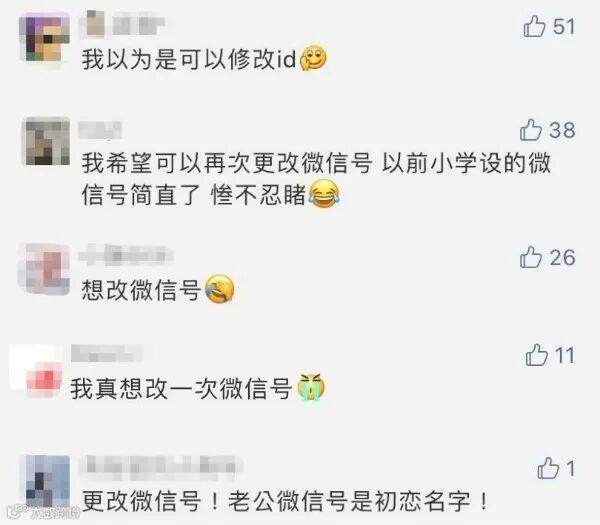This screenshot has height=525, width=600.
Task: Select comment text 我真想改一次微信号
Action: click(181, 388)
